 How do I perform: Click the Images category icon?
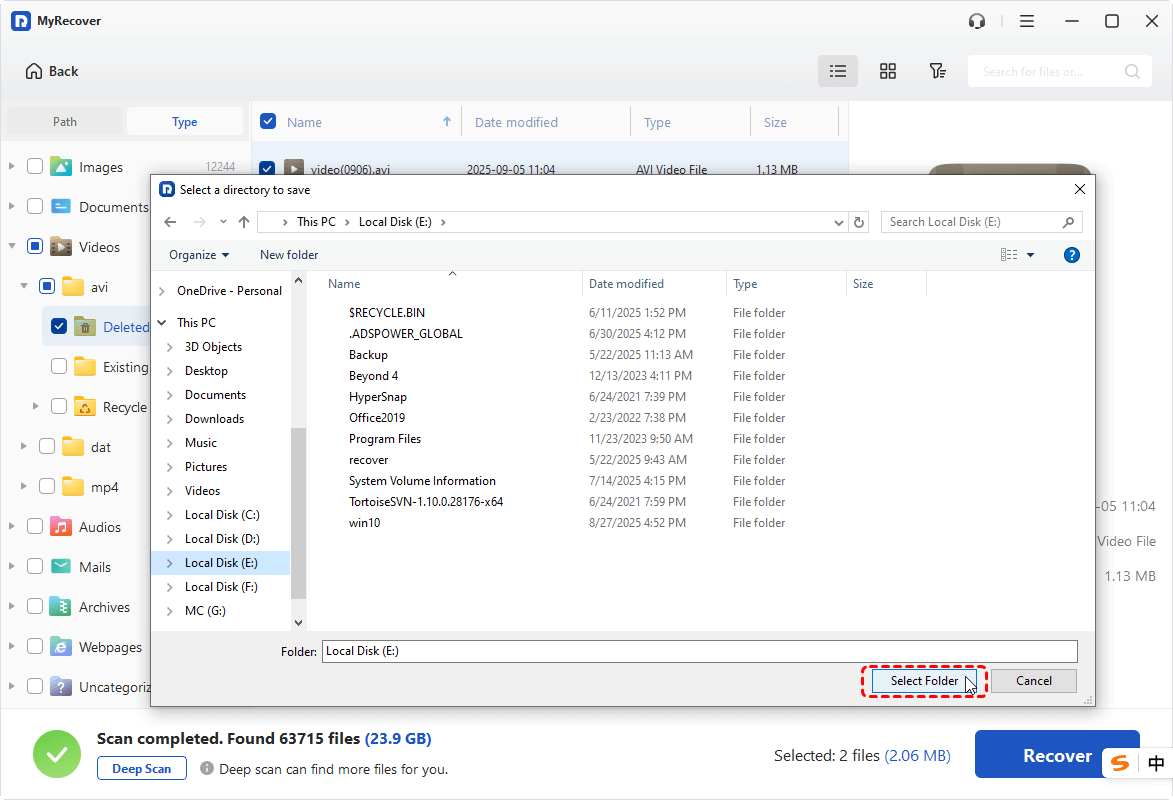(61, 166)
